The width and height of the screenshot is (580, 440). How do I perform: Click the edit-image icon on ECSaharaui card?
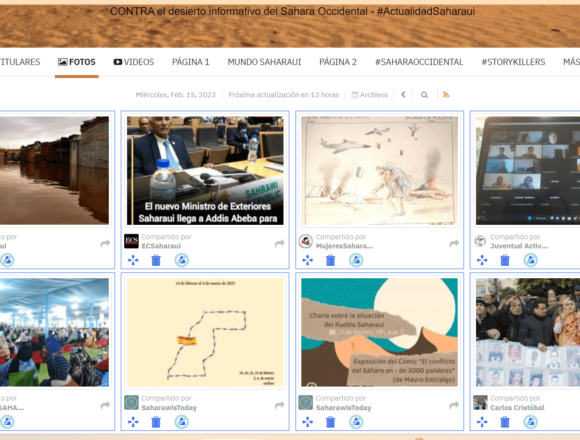point(182,260)
